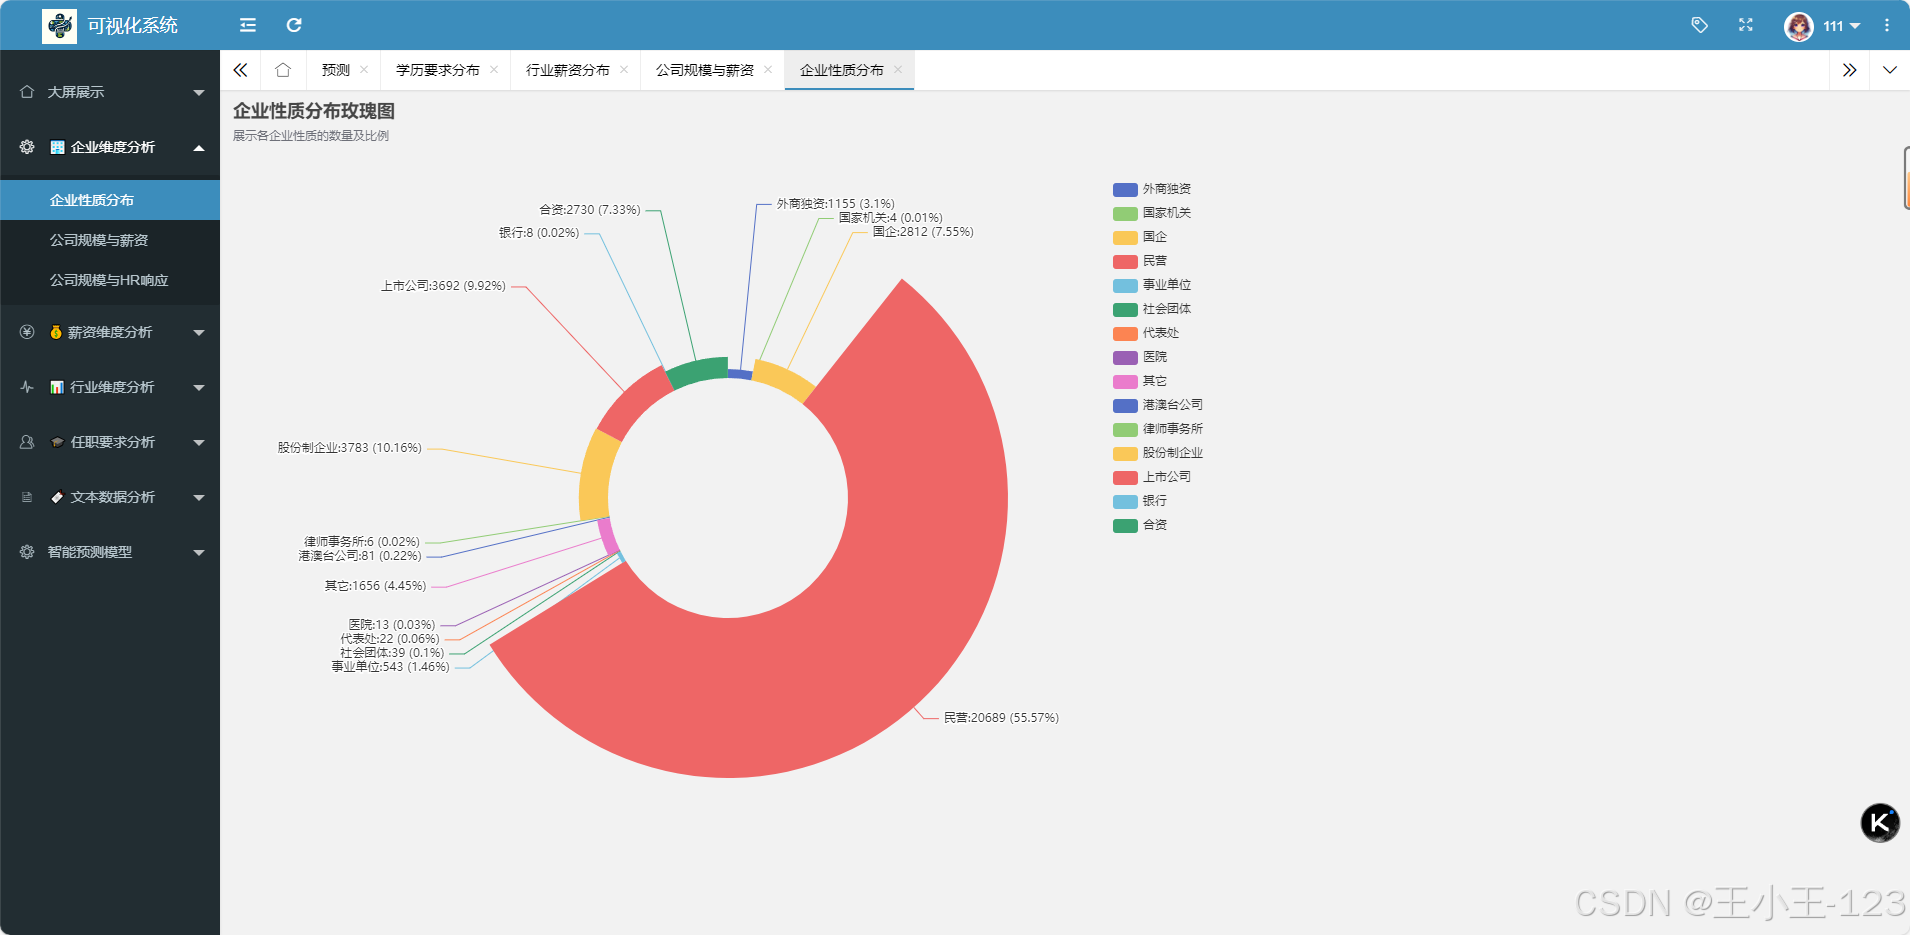
Task: Click the 可视化系统 title text
Action: point(133,26)
